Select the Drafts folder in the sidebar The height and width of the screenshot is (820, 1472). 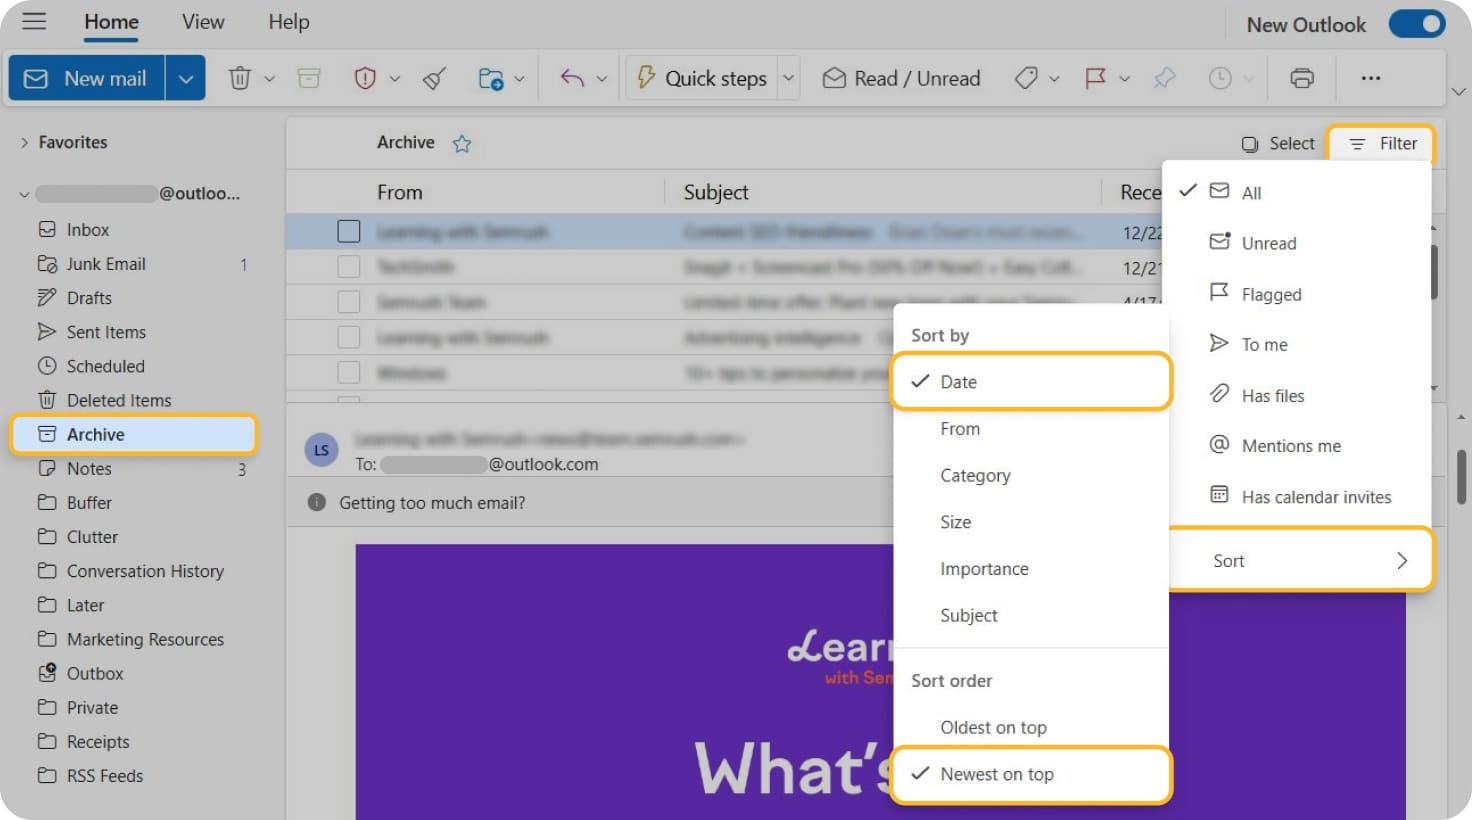pos(88,297)
